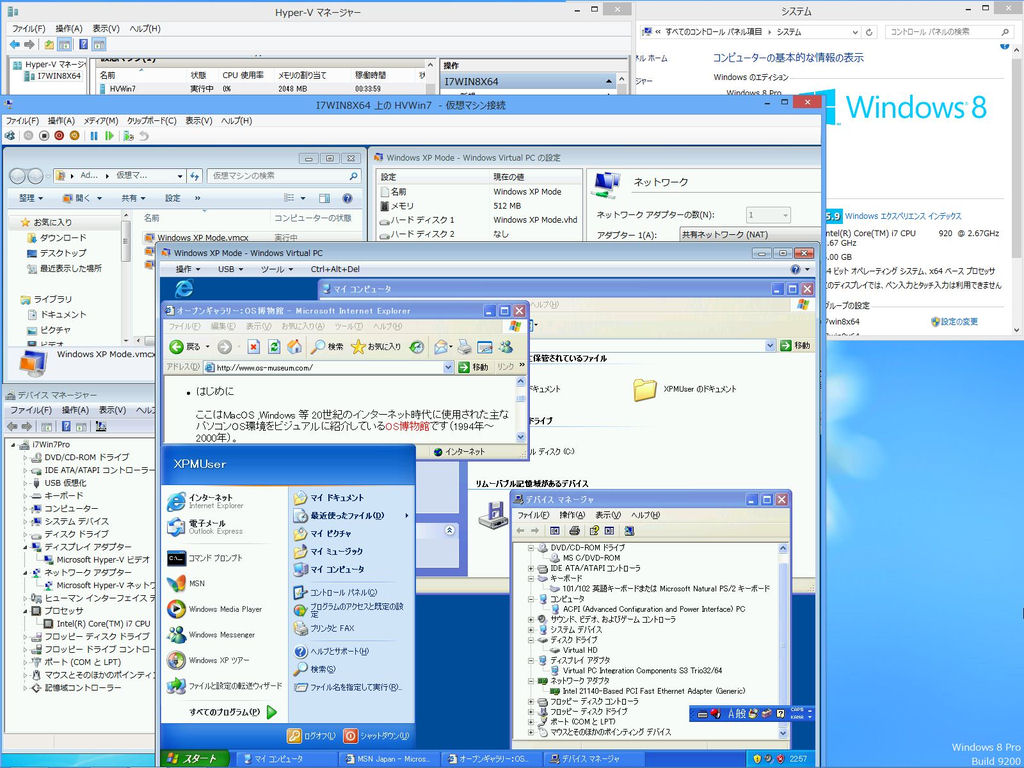Image resolution: width=1024 pixels, height=768 pixels.
Task: Click Ctrl+Alt+Del in Windows Virtual PC toolbar
Action: (x=335, y=269)
